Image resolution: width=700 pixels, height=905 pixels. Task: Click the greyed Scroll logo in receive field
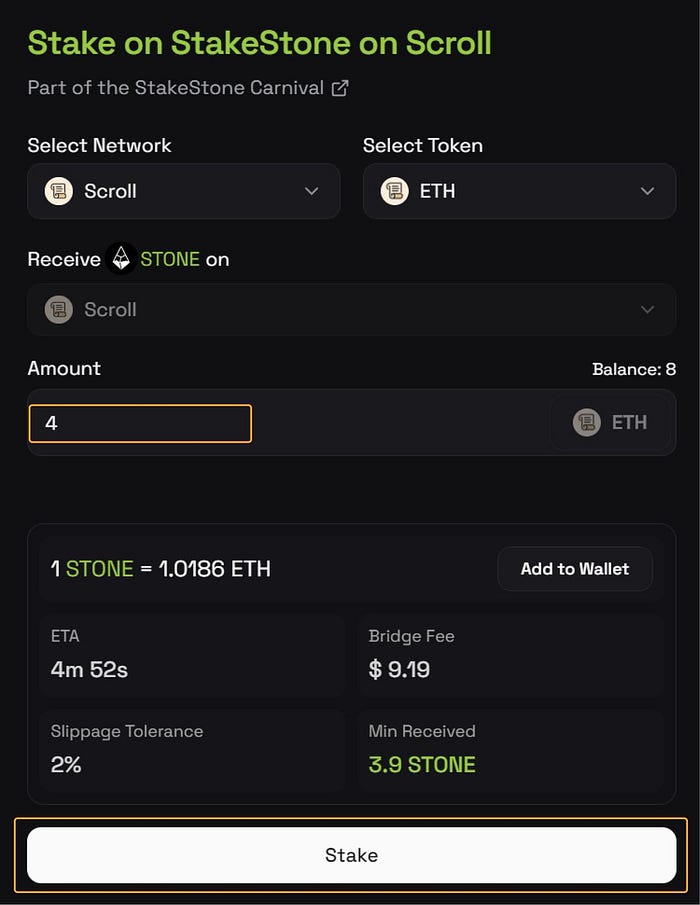coord(59,310)
